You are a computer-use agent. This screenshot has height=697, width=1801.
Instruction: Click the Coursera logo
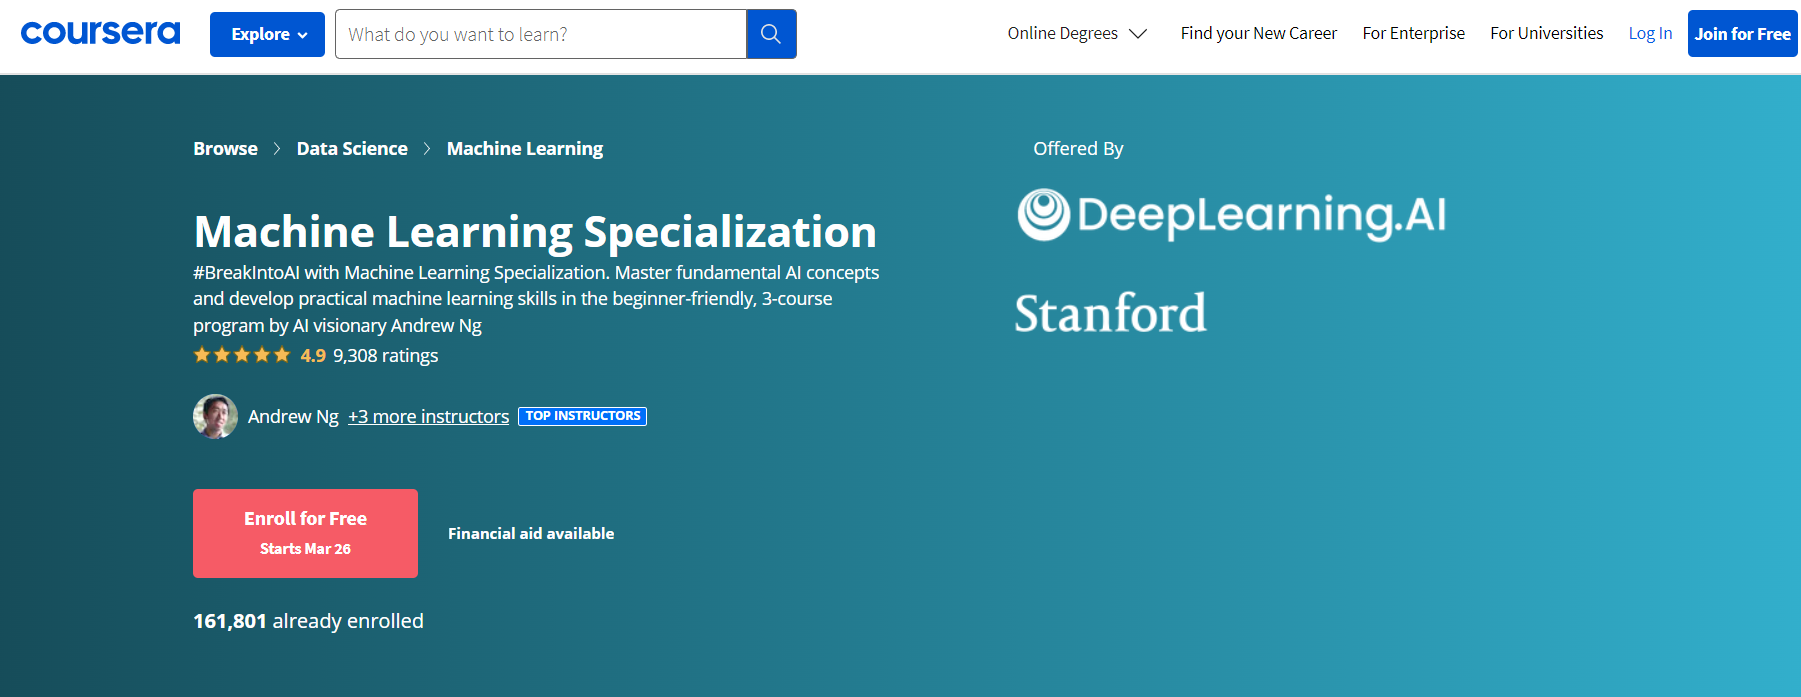100,33
